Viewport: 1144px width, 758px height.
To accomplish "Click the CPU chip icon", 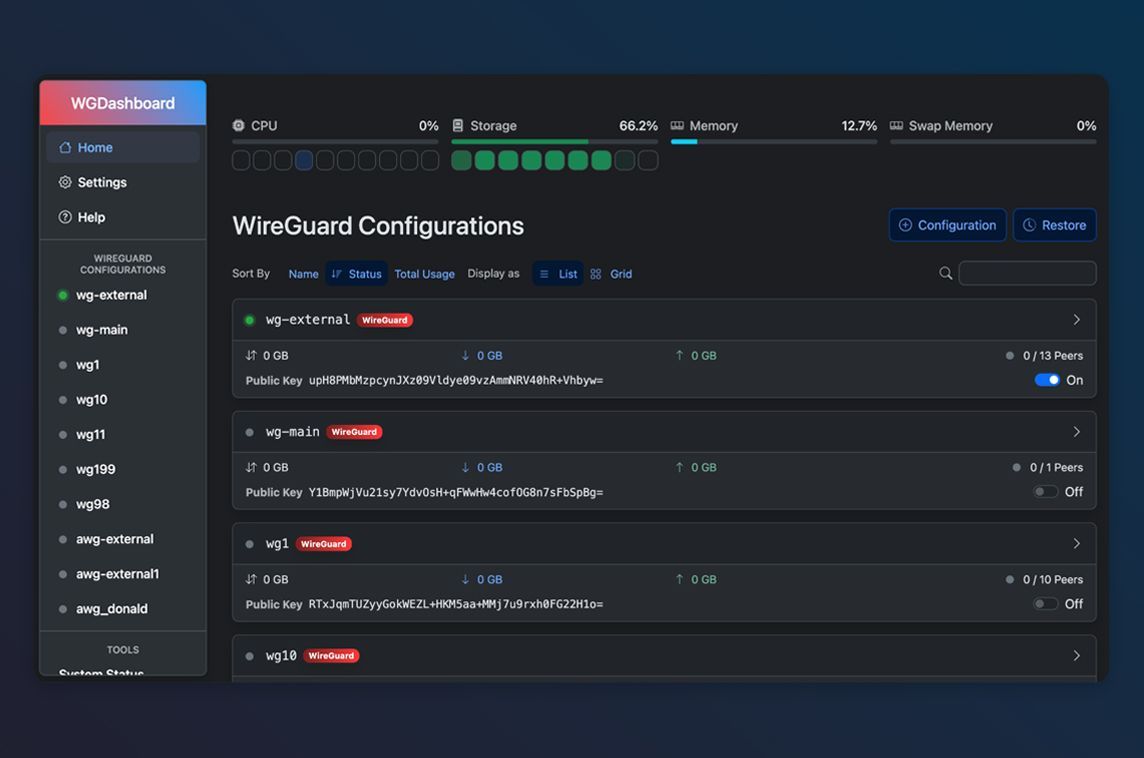I will coord(239,125).
